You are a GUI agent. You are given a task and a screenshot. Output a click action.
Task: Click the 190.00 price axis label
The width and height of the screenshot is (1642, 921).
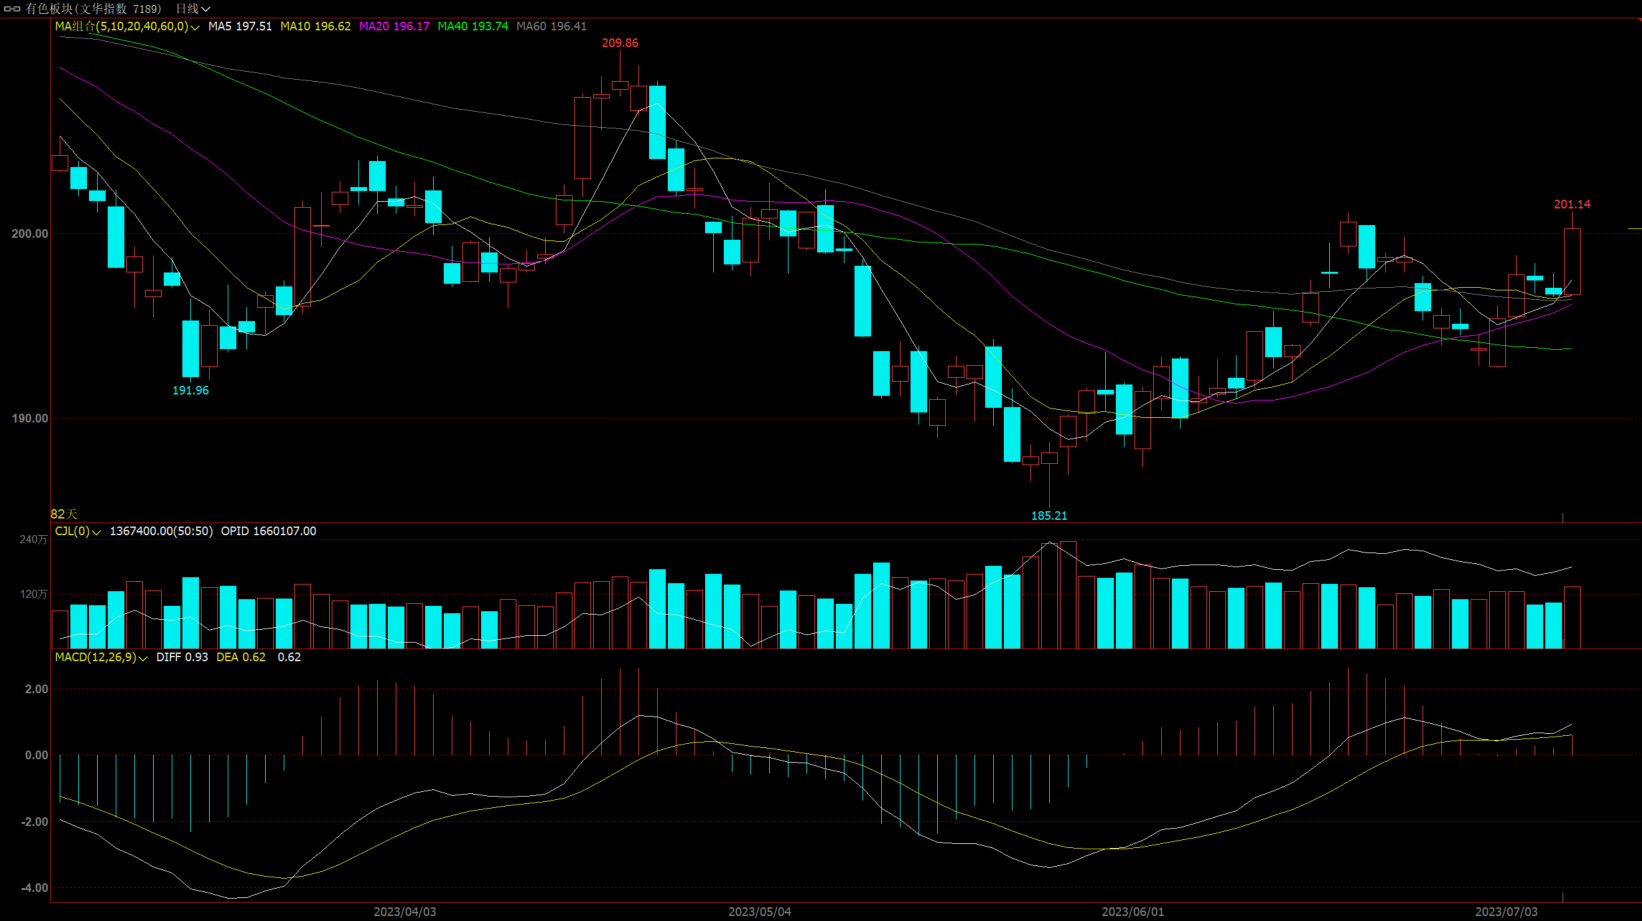[x=29, y=419]
